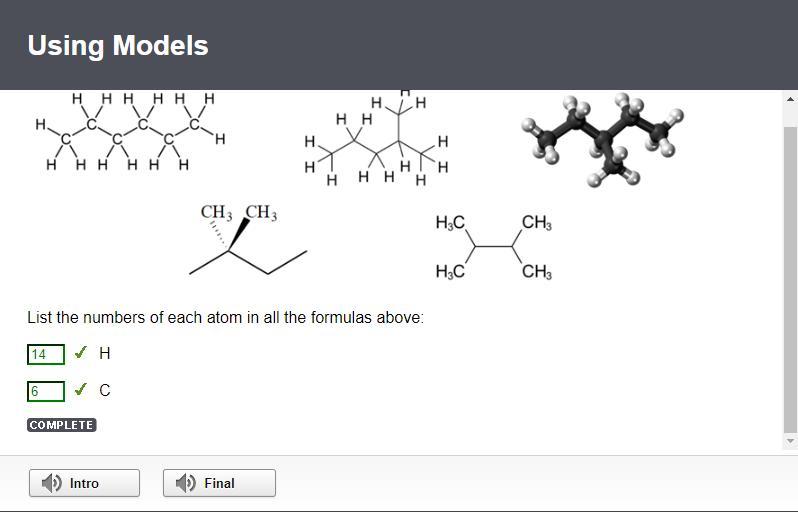Click the Using Models heading
This screenshot has height=512, width=798.
click(x=118, y=46)
